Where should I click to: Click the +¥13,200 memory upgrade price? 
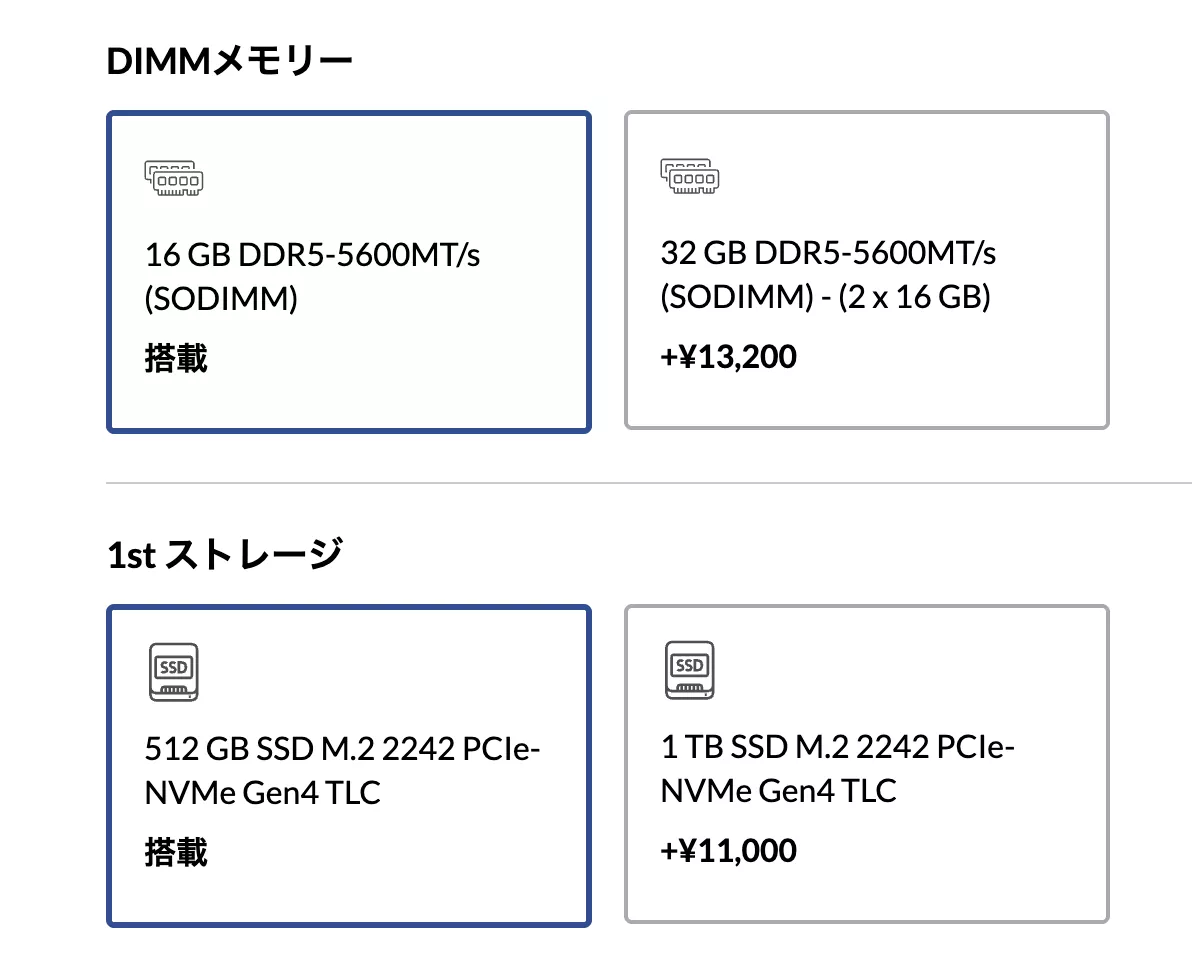(729, 357)
